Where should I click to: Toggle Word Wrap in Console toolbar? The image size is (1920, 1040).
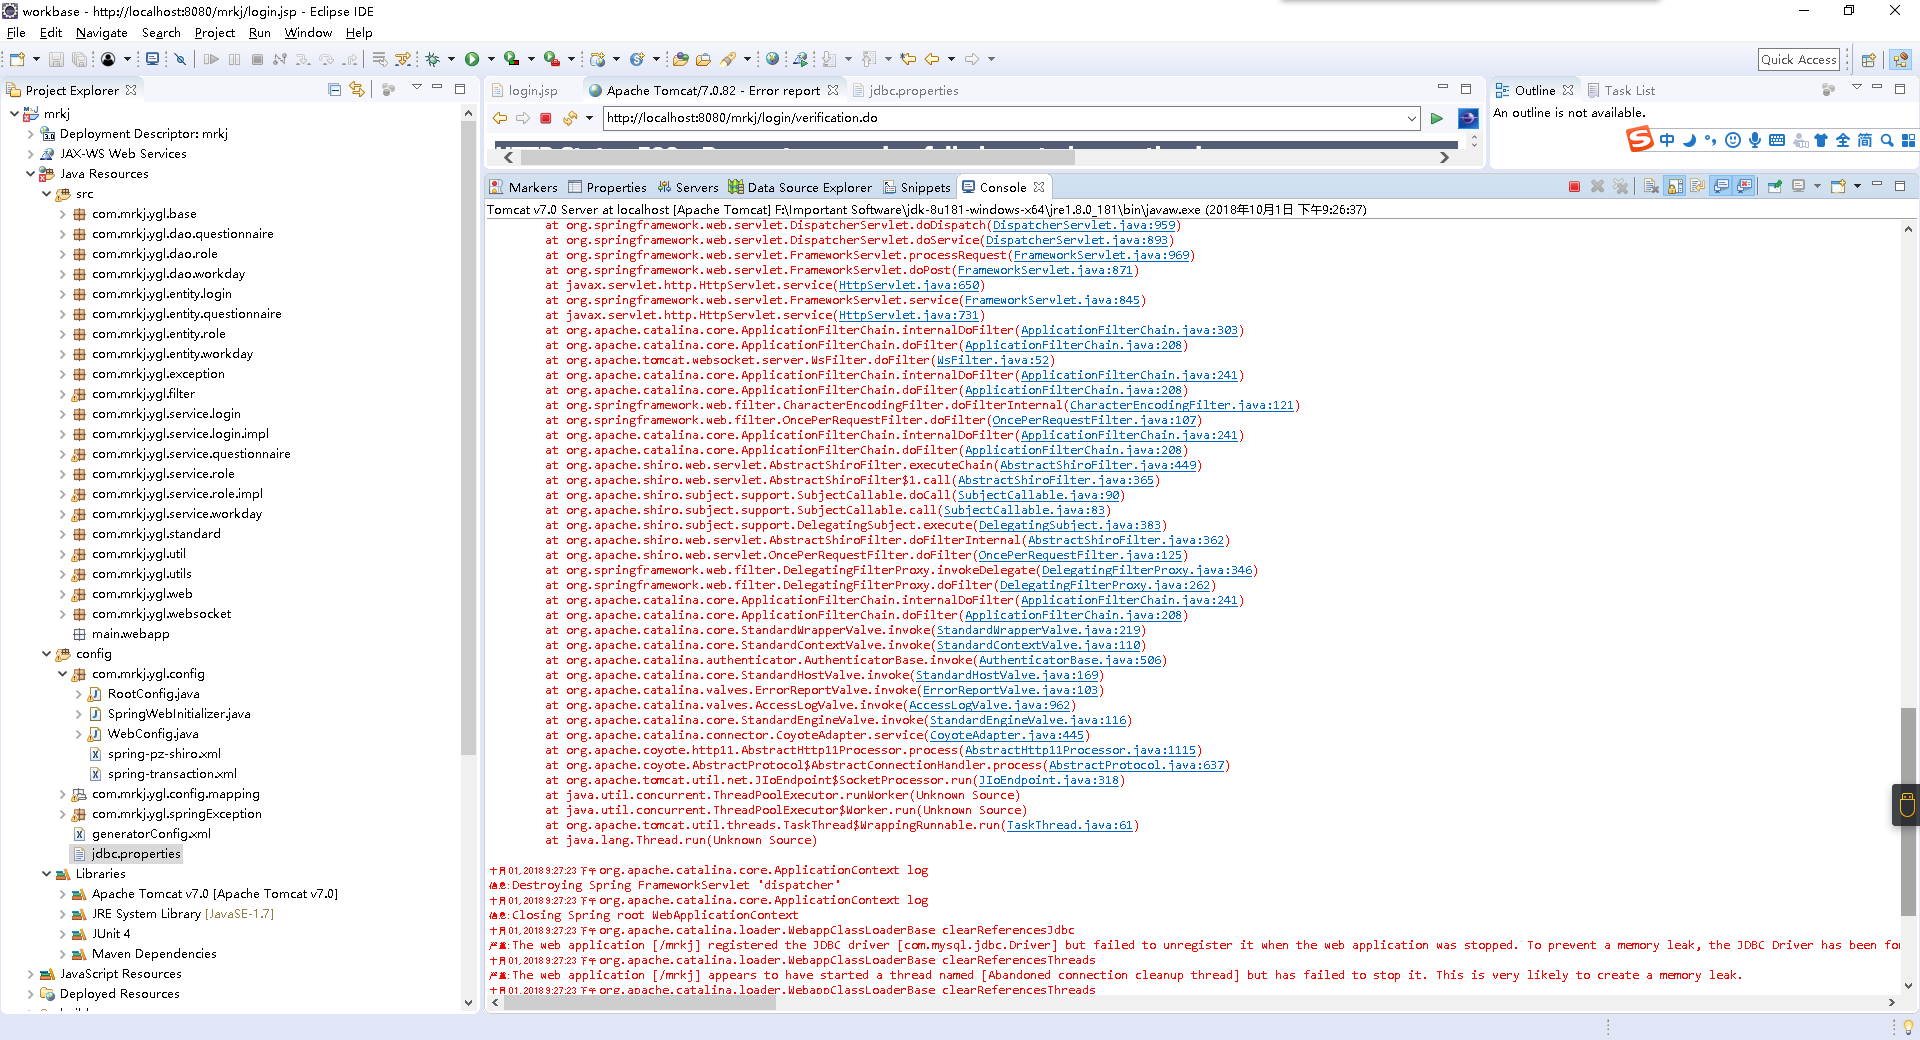tap(1697, 187)
